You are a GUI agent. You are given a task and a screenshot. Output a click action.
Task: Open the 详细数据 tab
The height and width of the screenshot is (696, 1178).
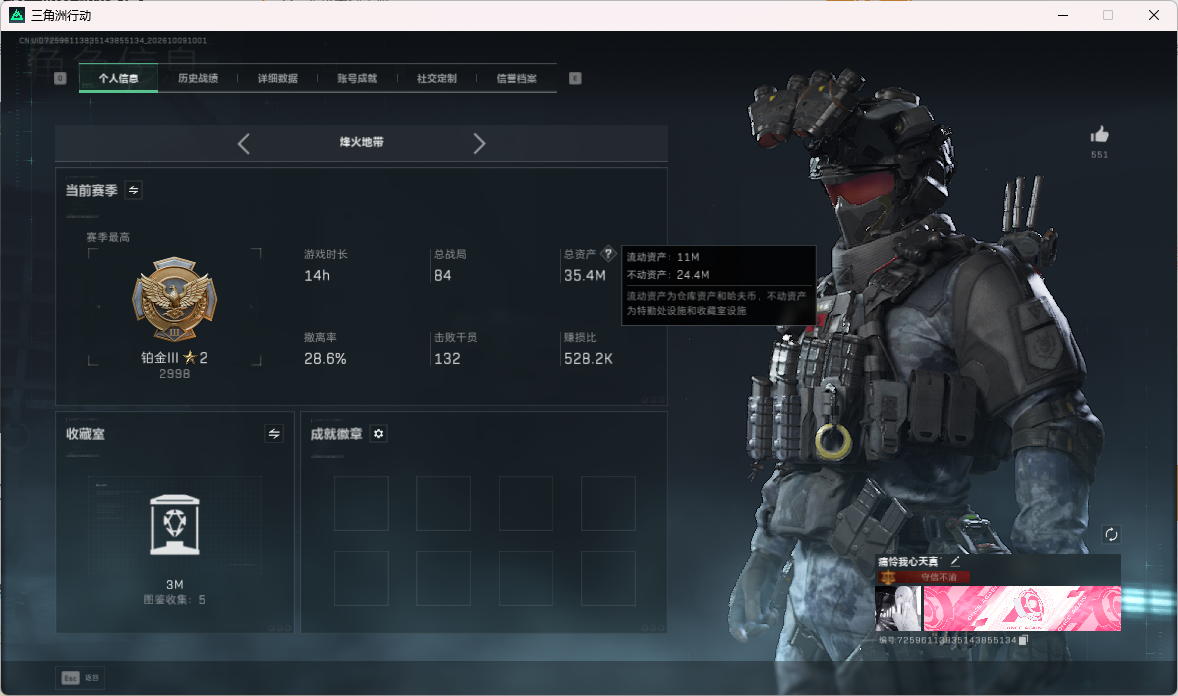click(x=277, y=78)
